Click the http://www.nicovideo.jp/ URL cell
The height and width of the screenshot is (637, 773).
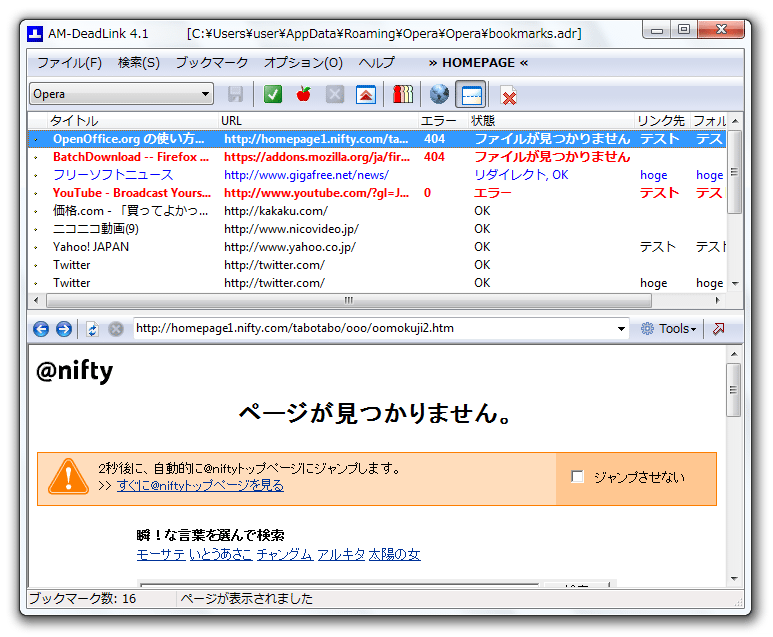(x=291, y=229)
